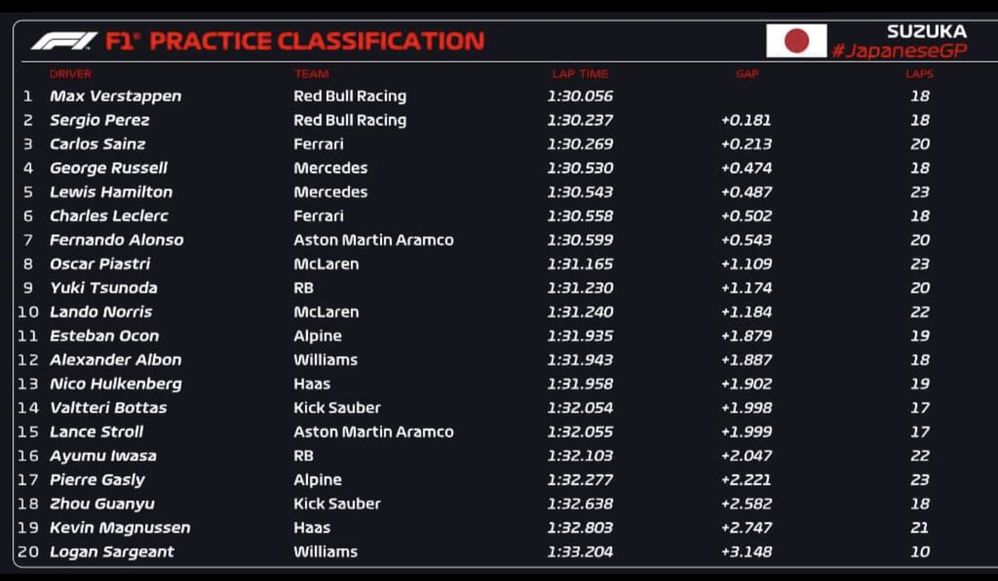Screen dimensions: 998x581
Task: Click Sergio Perez driver row
Action: coord(99,120)
